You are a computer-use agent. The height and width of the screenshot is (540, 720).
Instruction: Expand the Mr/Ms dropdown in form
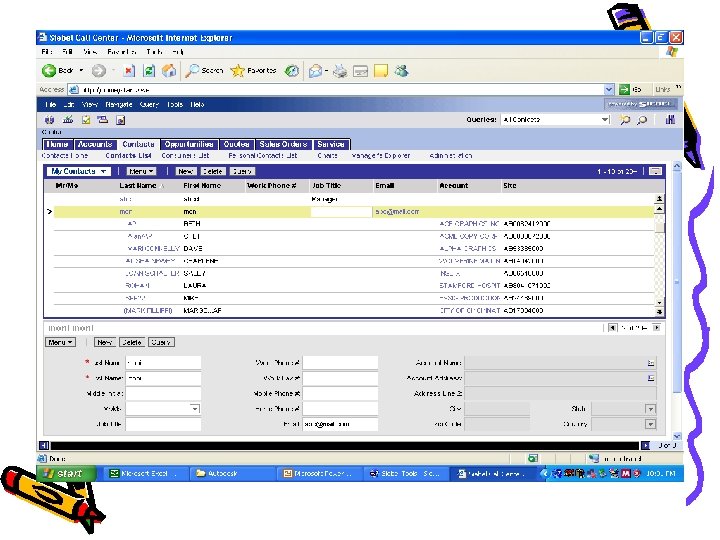click(x=195, y=408)
